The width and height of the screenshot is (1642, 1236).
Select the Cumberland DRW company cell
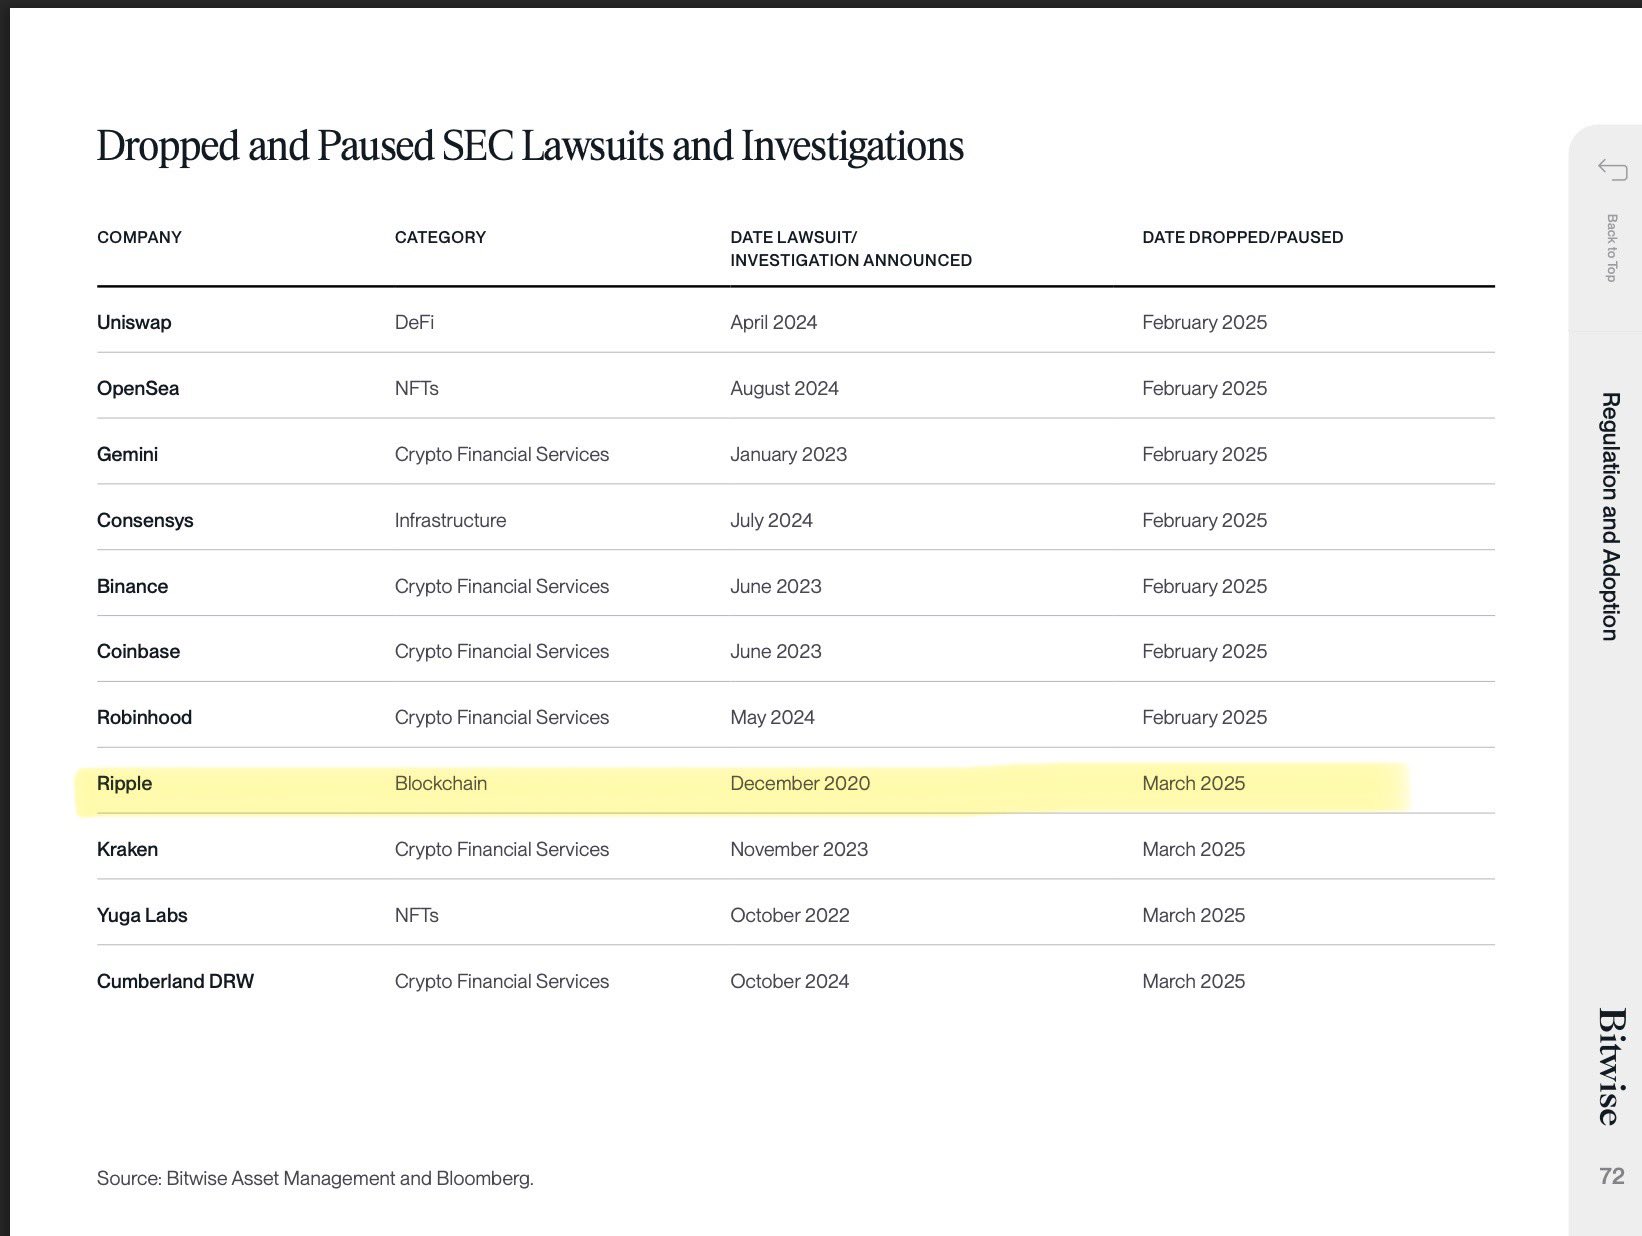(x=175, y=981)
